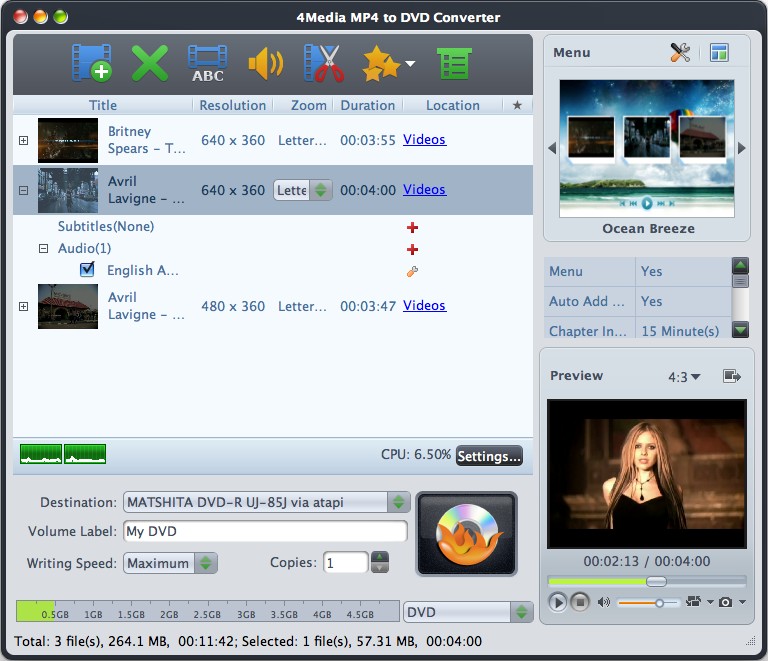Click the Subtitles(None) item

(106, 226)
